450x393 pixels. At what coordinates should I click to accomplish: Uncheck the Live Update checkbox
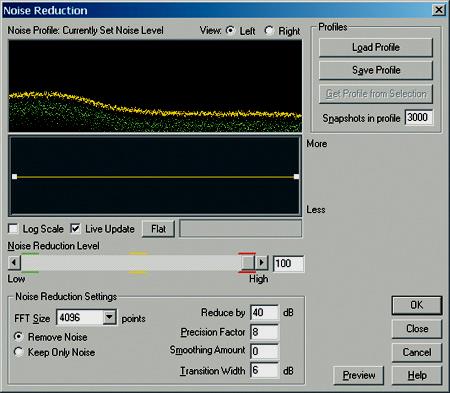(x=75, y=229)
